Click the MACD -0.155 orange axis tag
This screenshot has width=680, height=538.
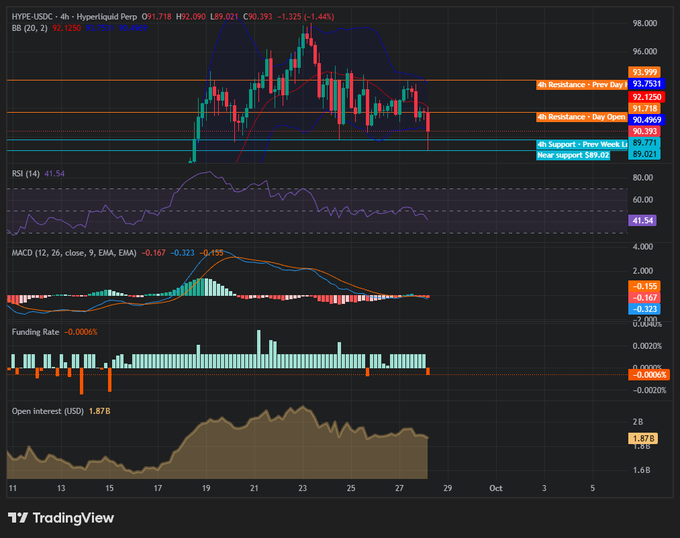pyautogui.click(x=644, y=286)
